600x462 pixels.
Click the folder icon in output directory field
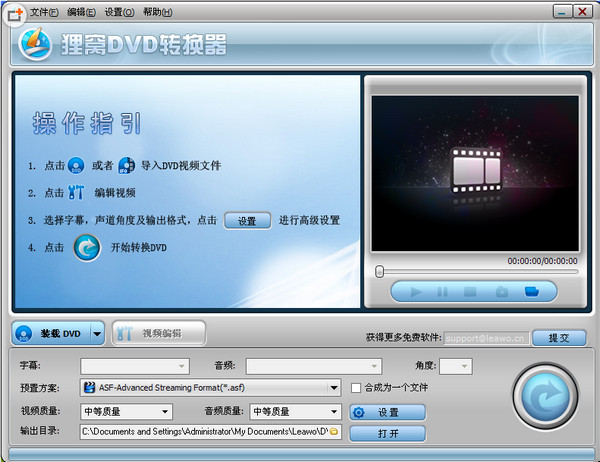pyautogui.click(x=334, y=432)
